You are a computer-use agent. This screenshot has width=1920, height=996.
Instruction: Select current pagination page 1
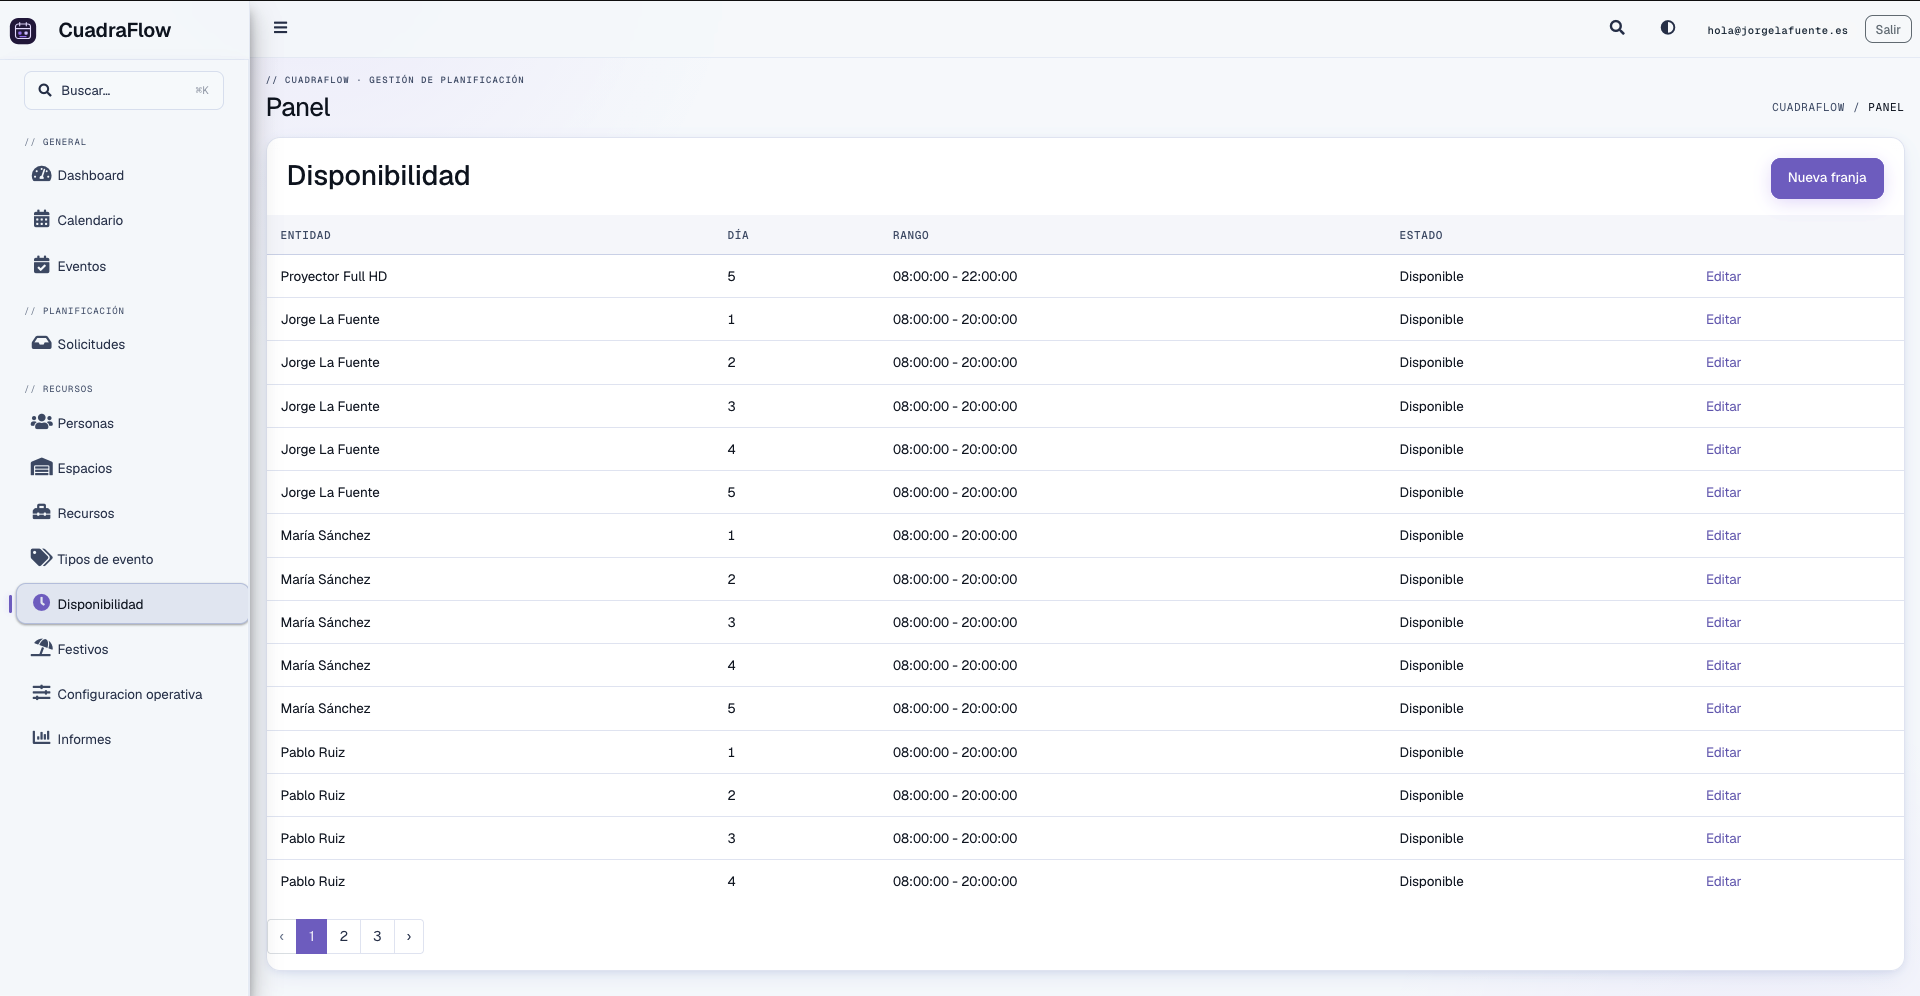point(312,936)
